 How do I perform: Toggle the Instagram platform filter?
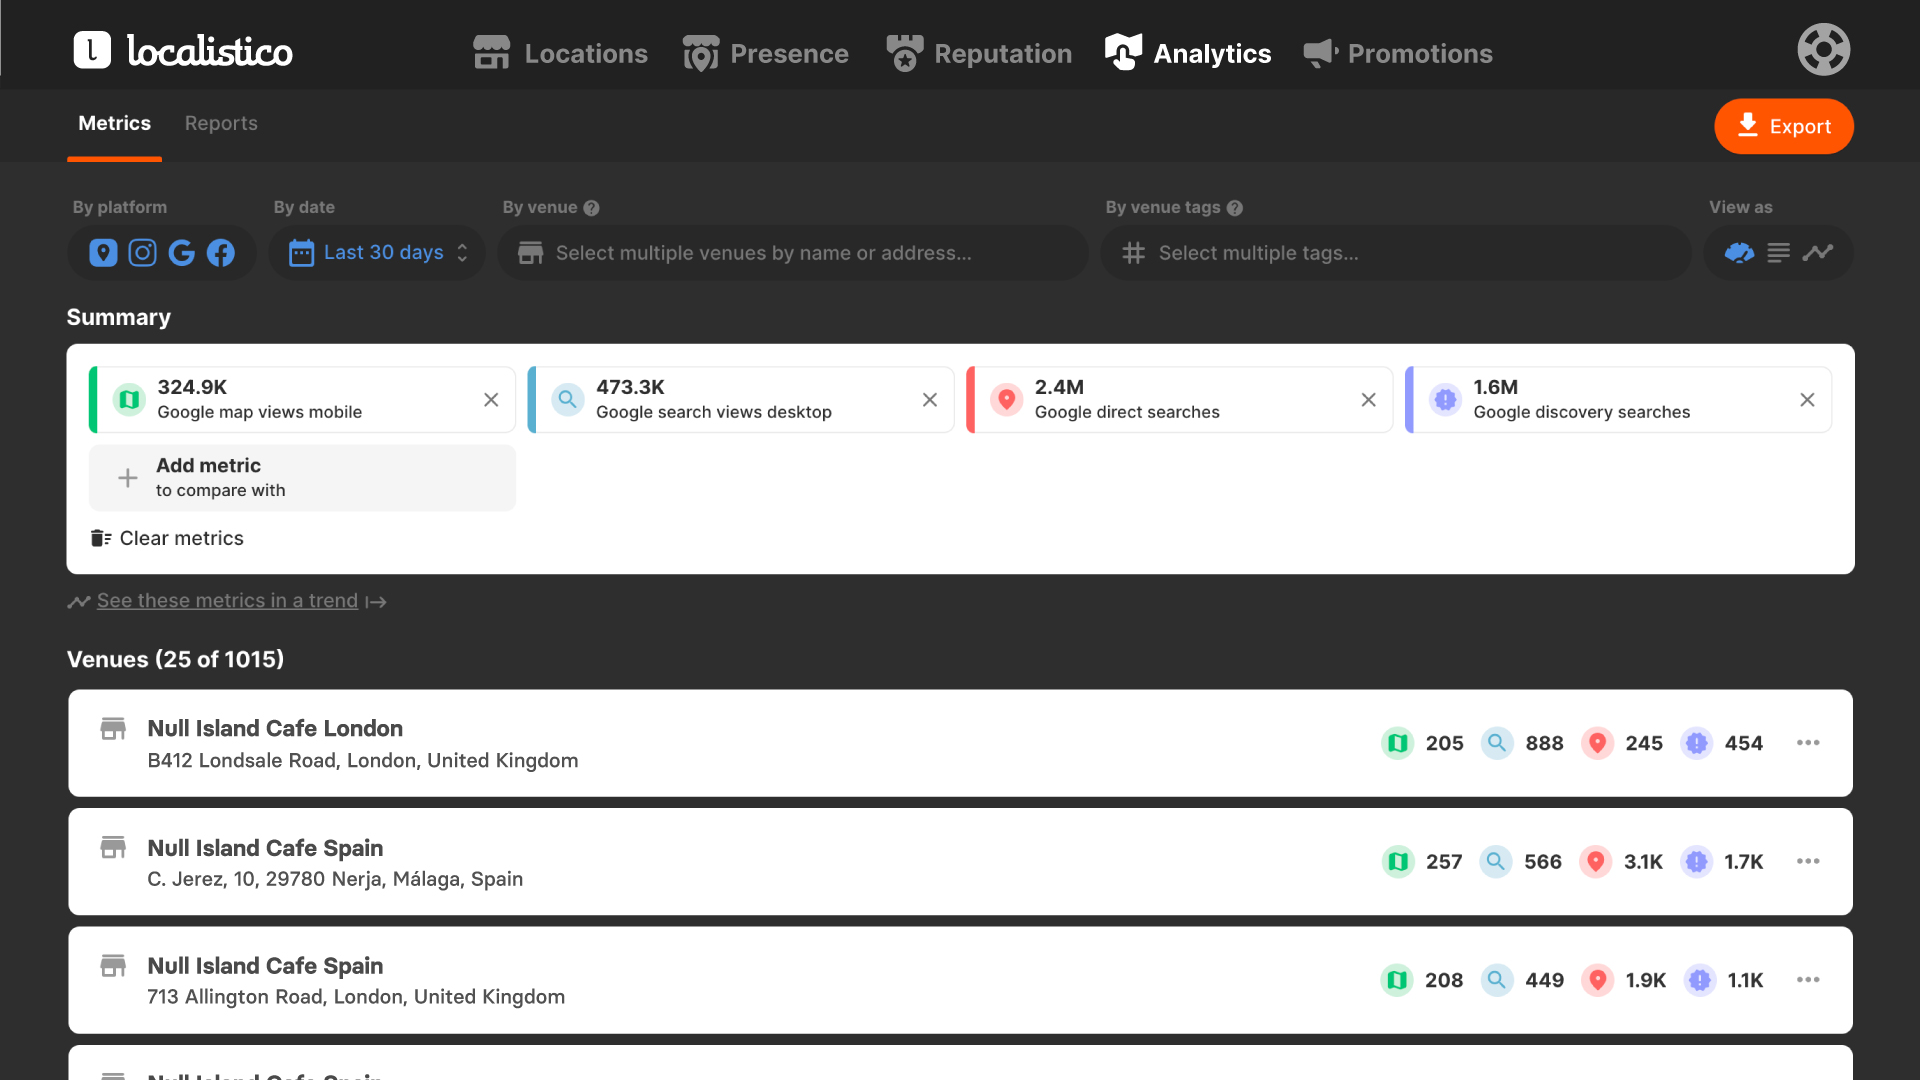[x=142, y=253]
